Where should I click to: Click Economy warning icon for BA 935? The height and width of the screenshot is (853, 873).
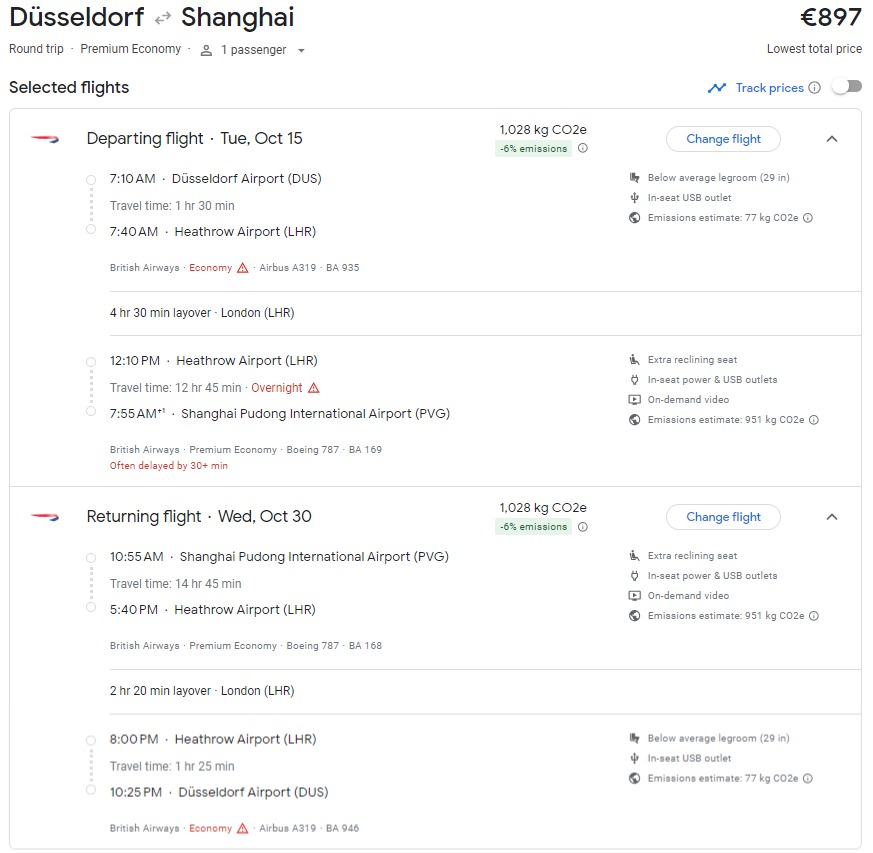pos(242,268)
